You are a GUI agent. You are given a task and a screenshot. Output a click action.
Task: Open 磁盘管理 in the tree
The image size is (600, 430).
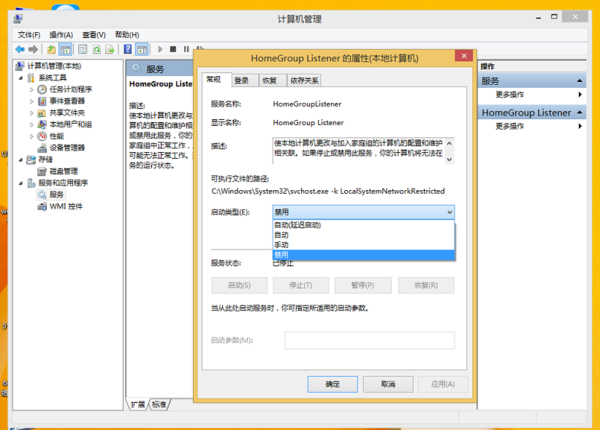click(64, 171)
